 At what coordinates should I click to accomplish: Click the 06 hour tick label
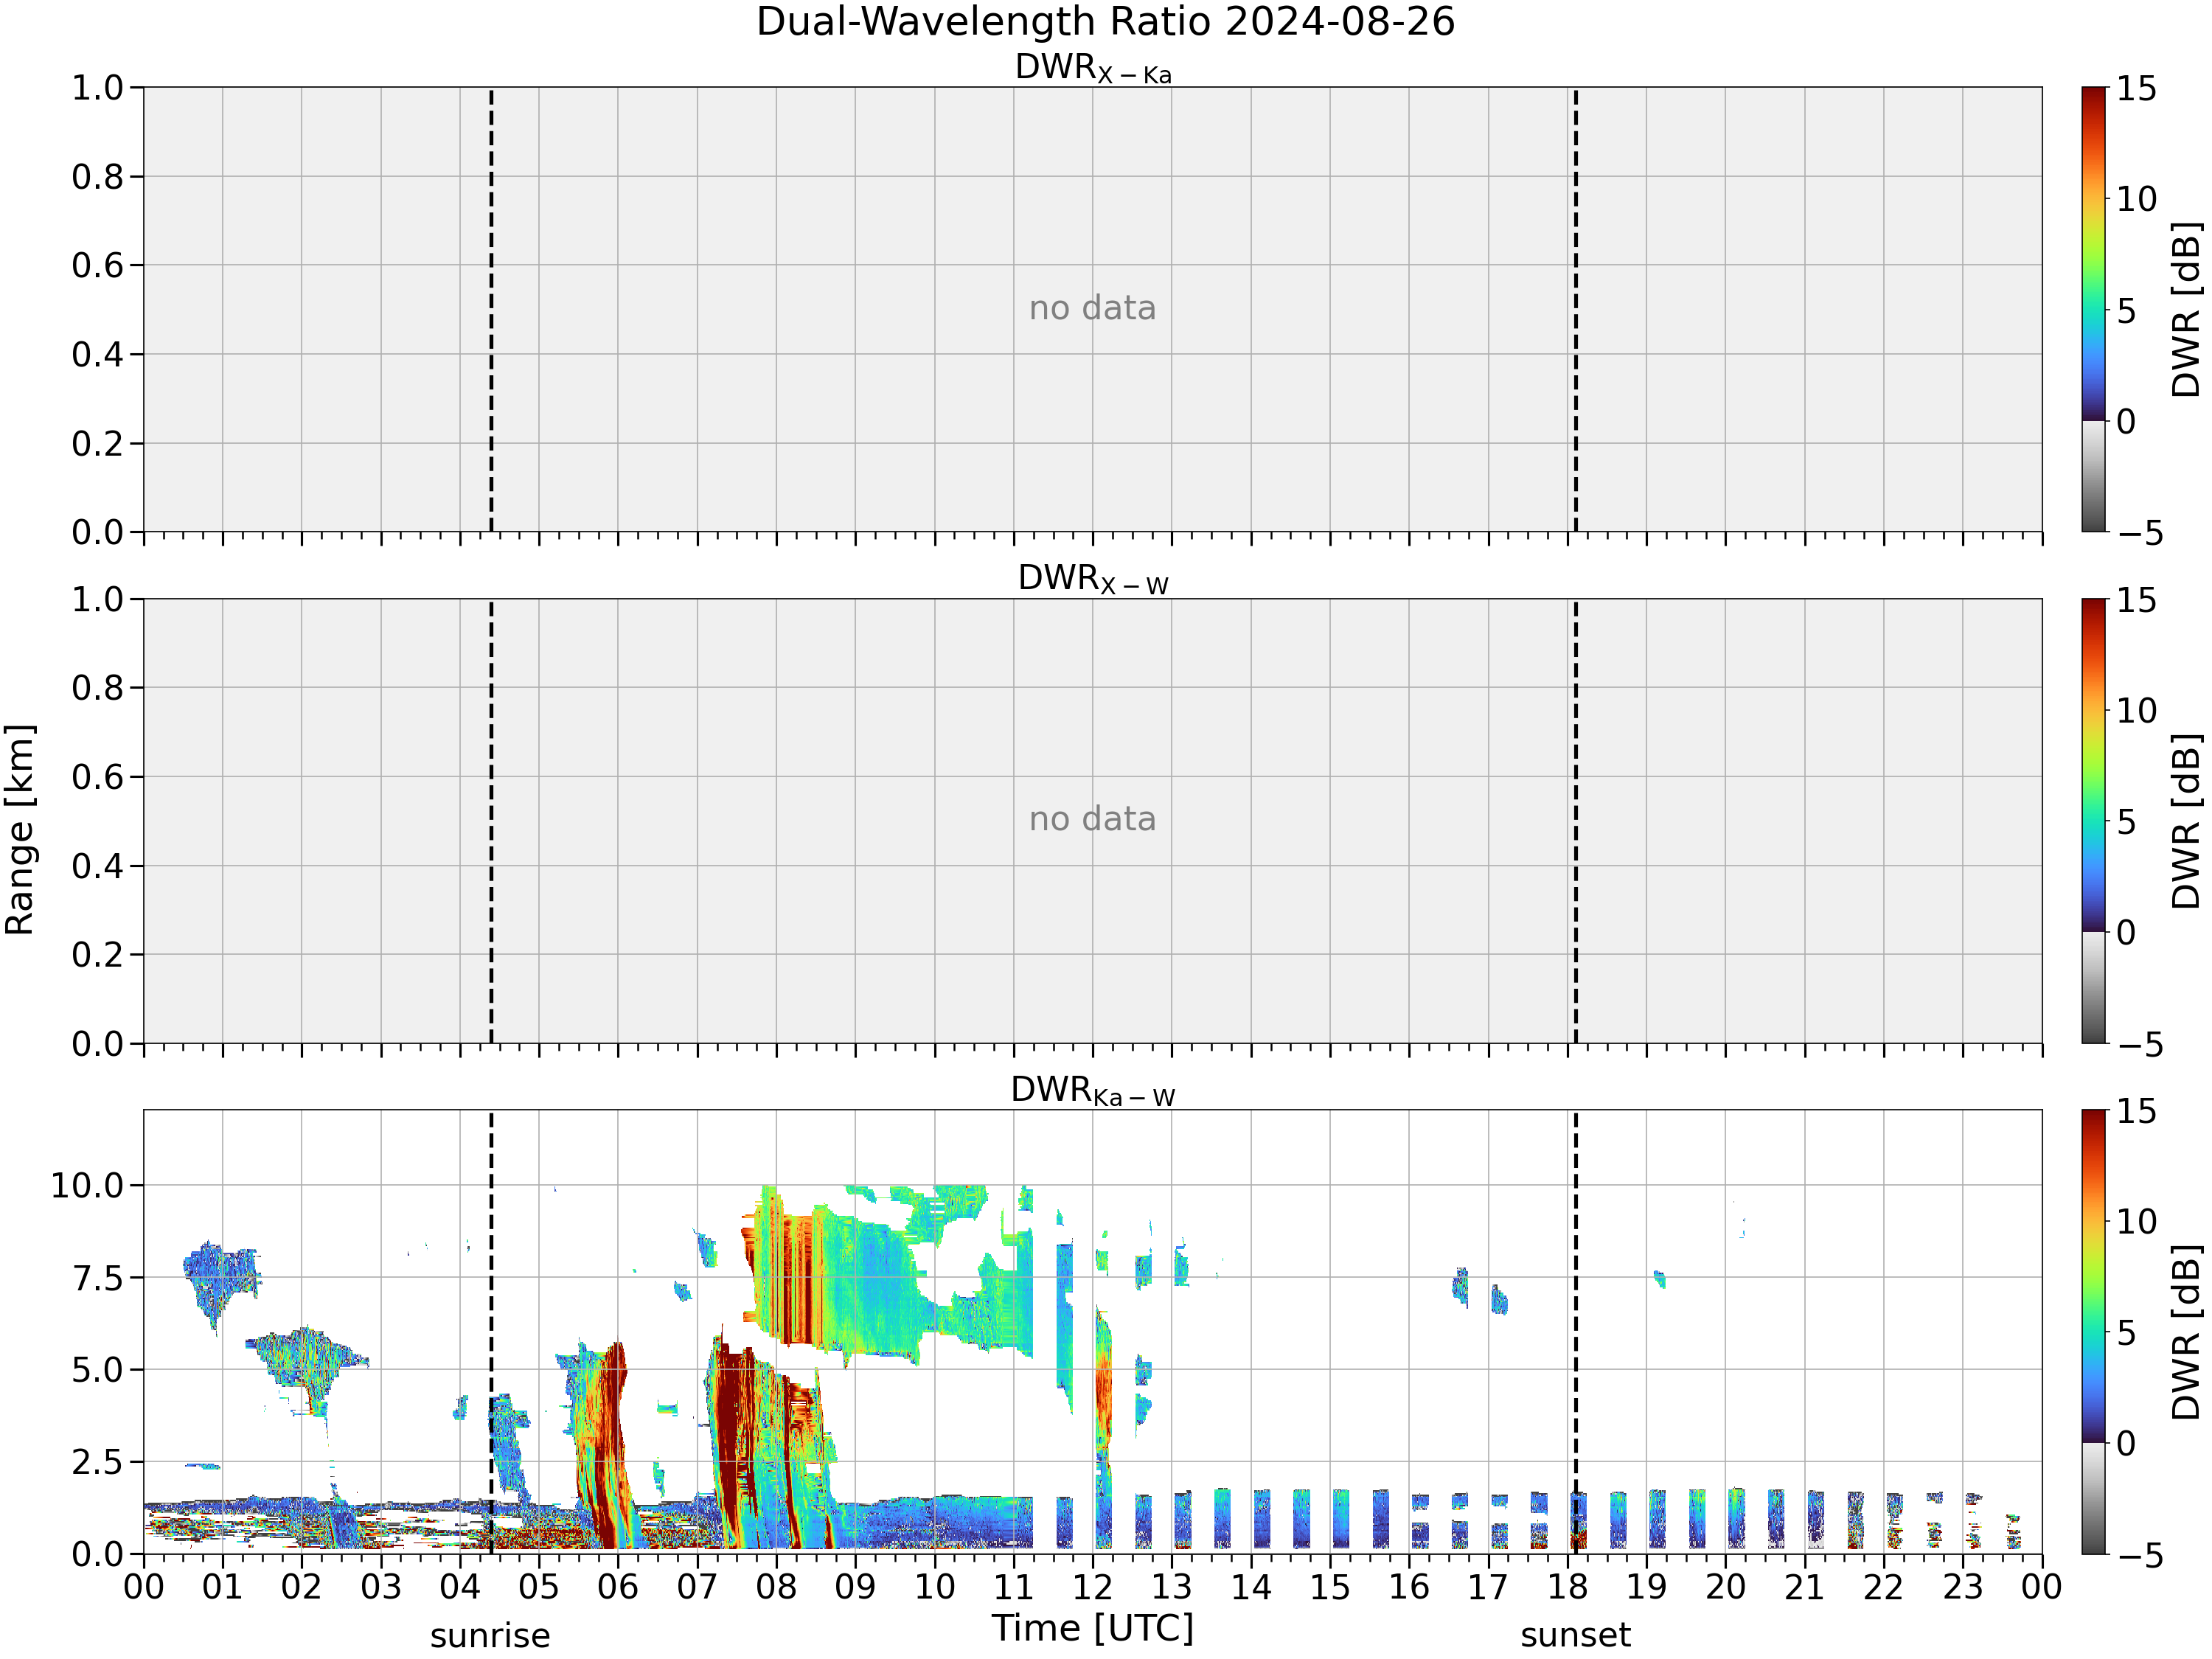pyautogui.click(x=617, y=1587)
